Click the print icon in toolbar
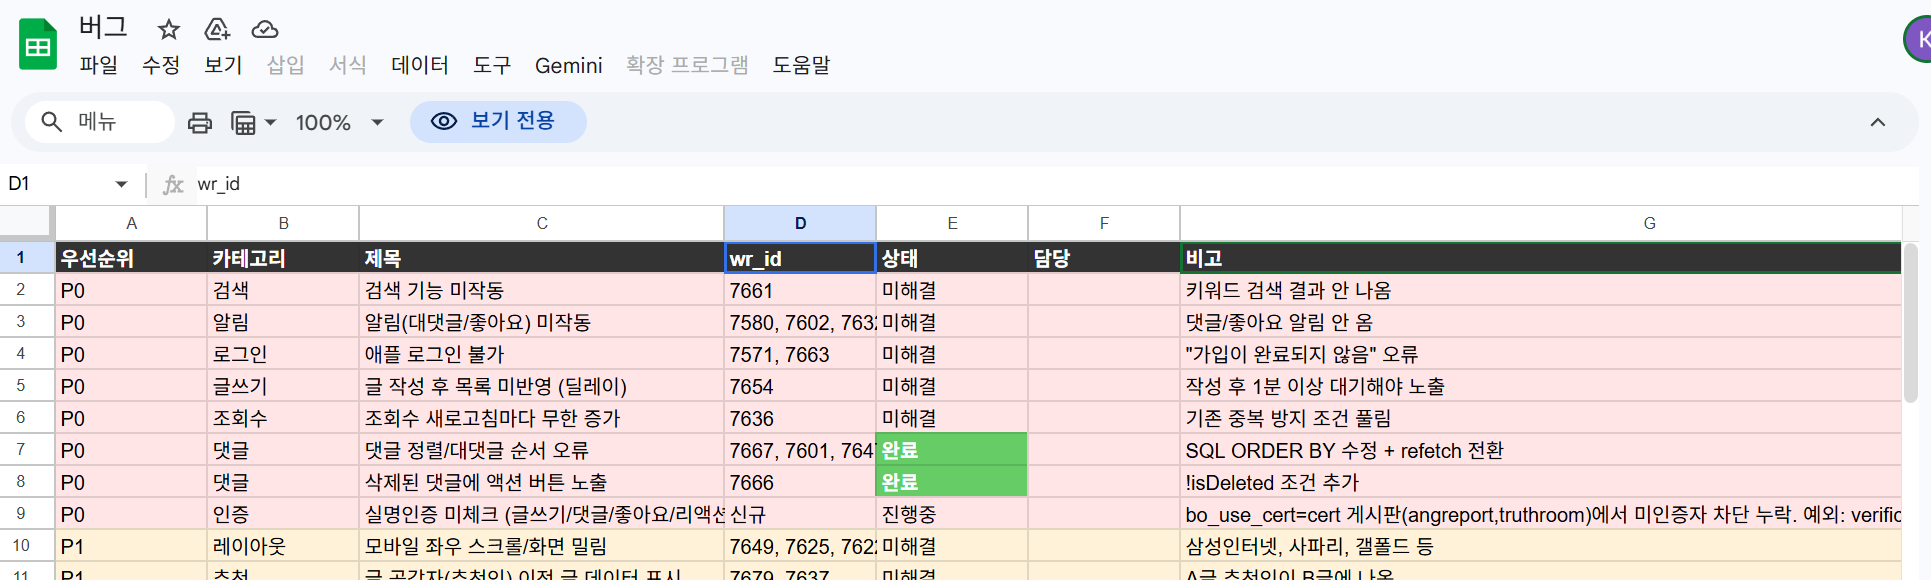The height and width of the screenshot is (580, 1931). click(200, 122)
